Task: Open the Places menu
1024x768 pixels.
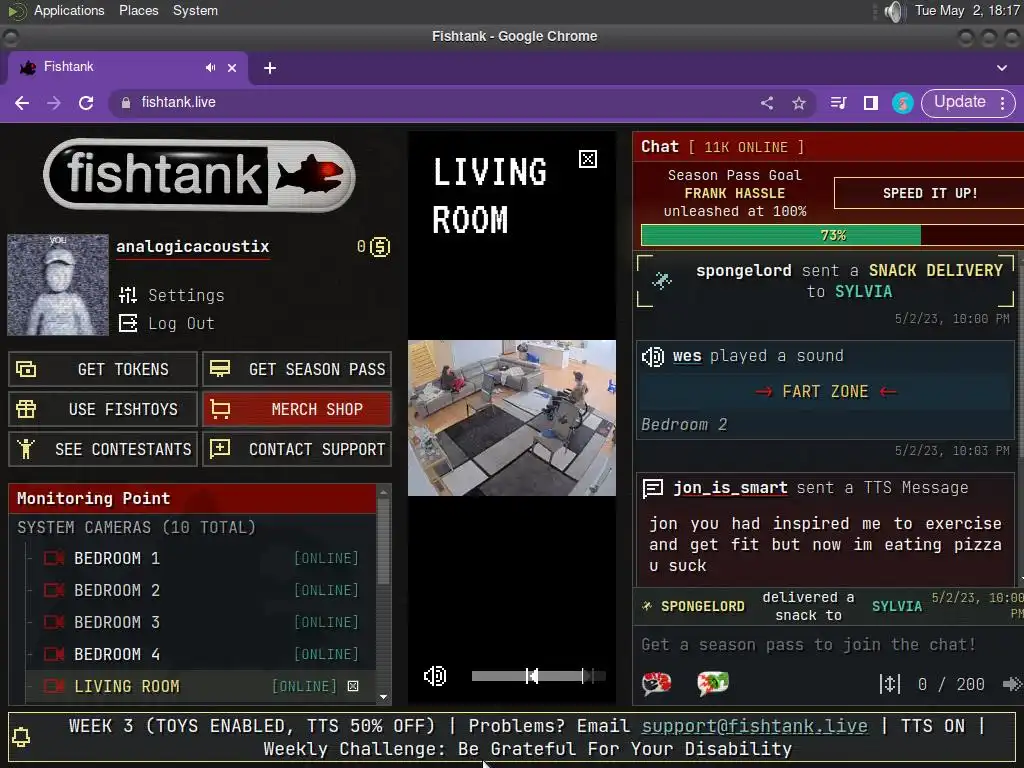Action: tap(138, 11)
